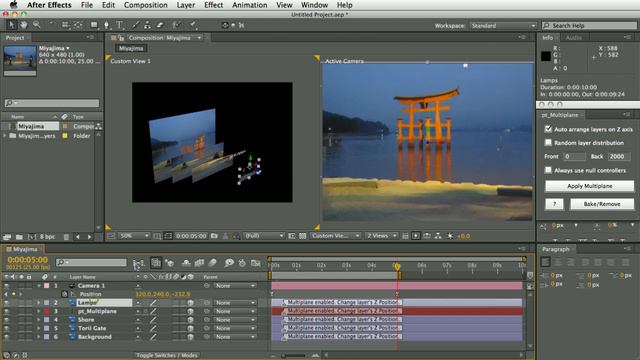Screen dimensions: 640x360
Task: Toggle Region of Interest icon
Action: [291, 236]
